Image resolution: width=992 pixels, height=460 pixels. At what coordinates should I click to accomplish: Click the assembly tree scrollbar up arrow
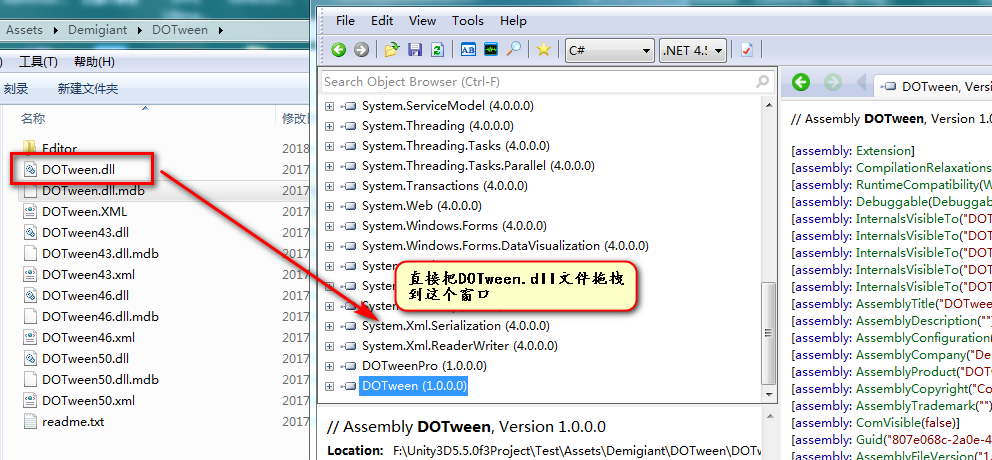click(x=768, y=105)
